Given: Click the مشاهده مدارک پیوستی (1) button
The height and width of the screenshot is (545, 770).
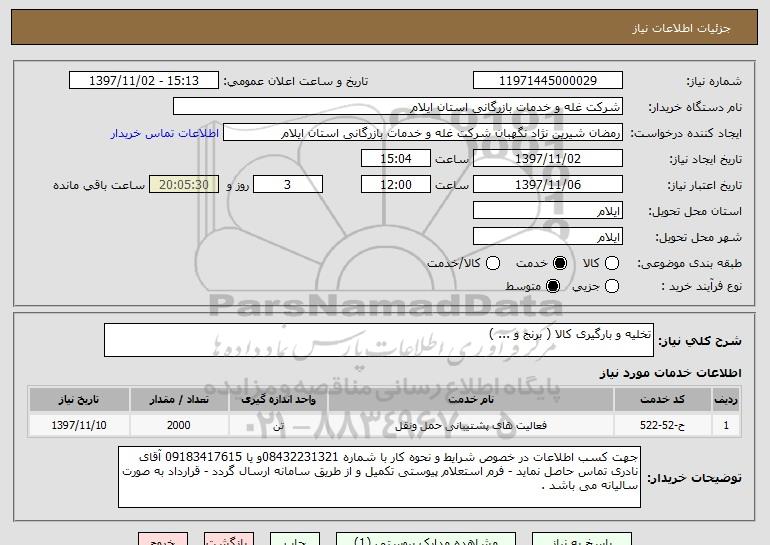Looking at the screenshot, I should [426, 539].
